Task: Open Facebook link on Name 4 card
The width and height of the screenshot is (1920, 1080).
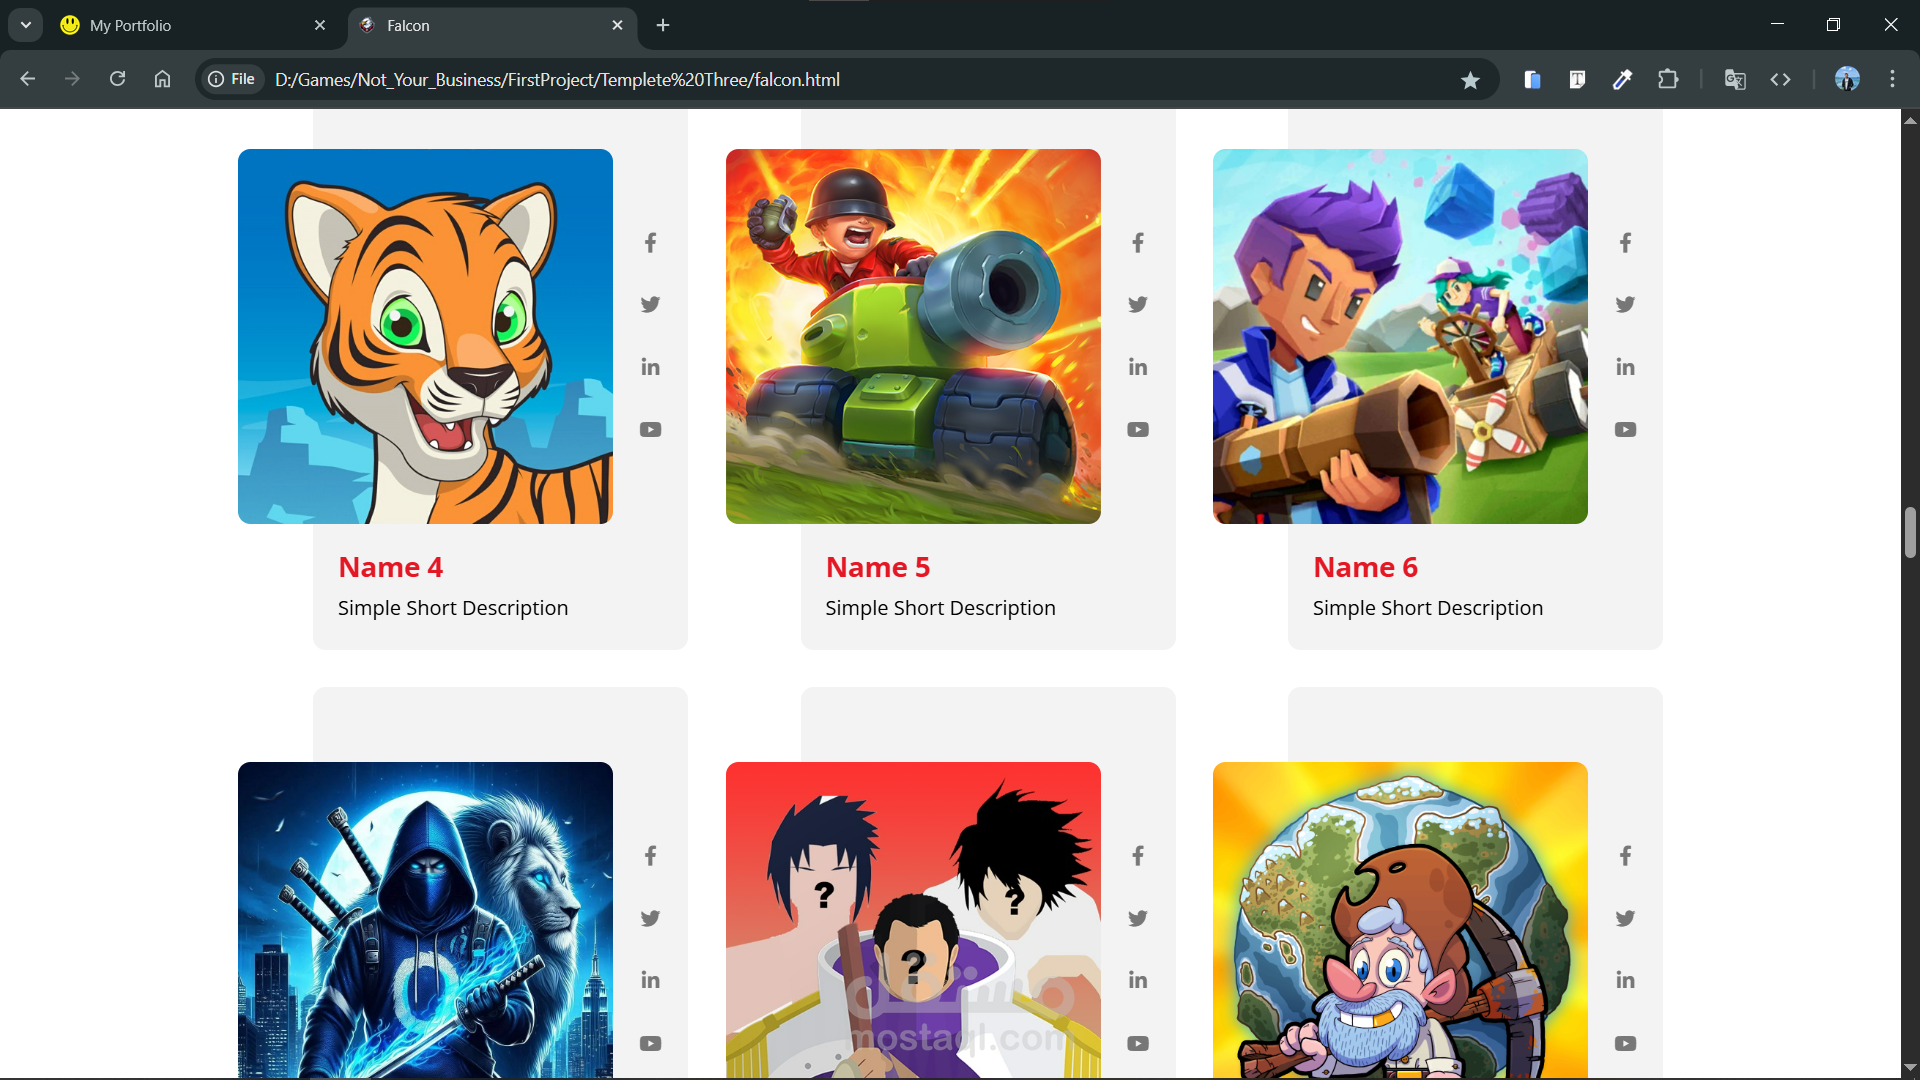Action: (x=650, y=243)
